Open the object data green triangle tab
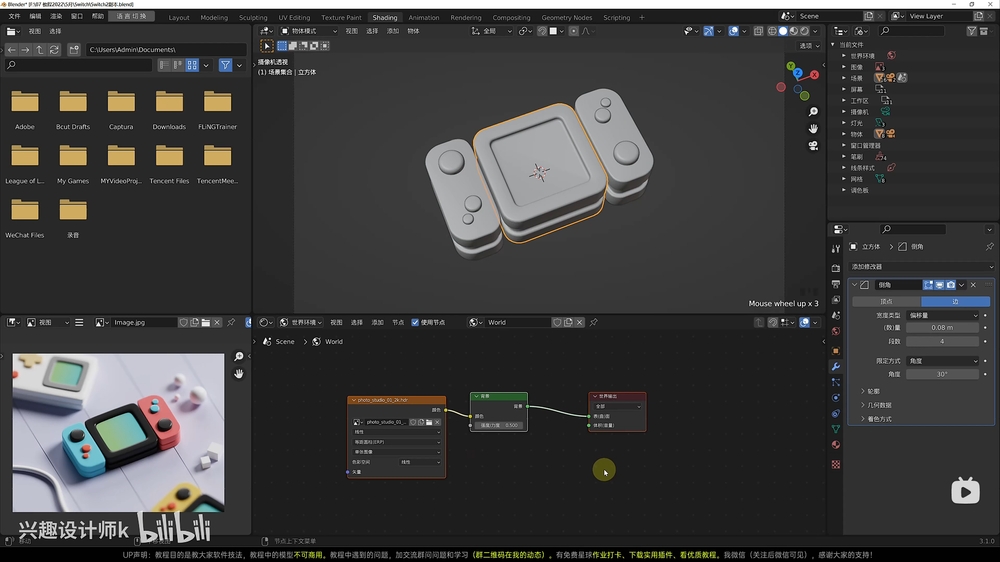Image resolution: width=1000 pixels, height=562 pixels. click(835, 429)
